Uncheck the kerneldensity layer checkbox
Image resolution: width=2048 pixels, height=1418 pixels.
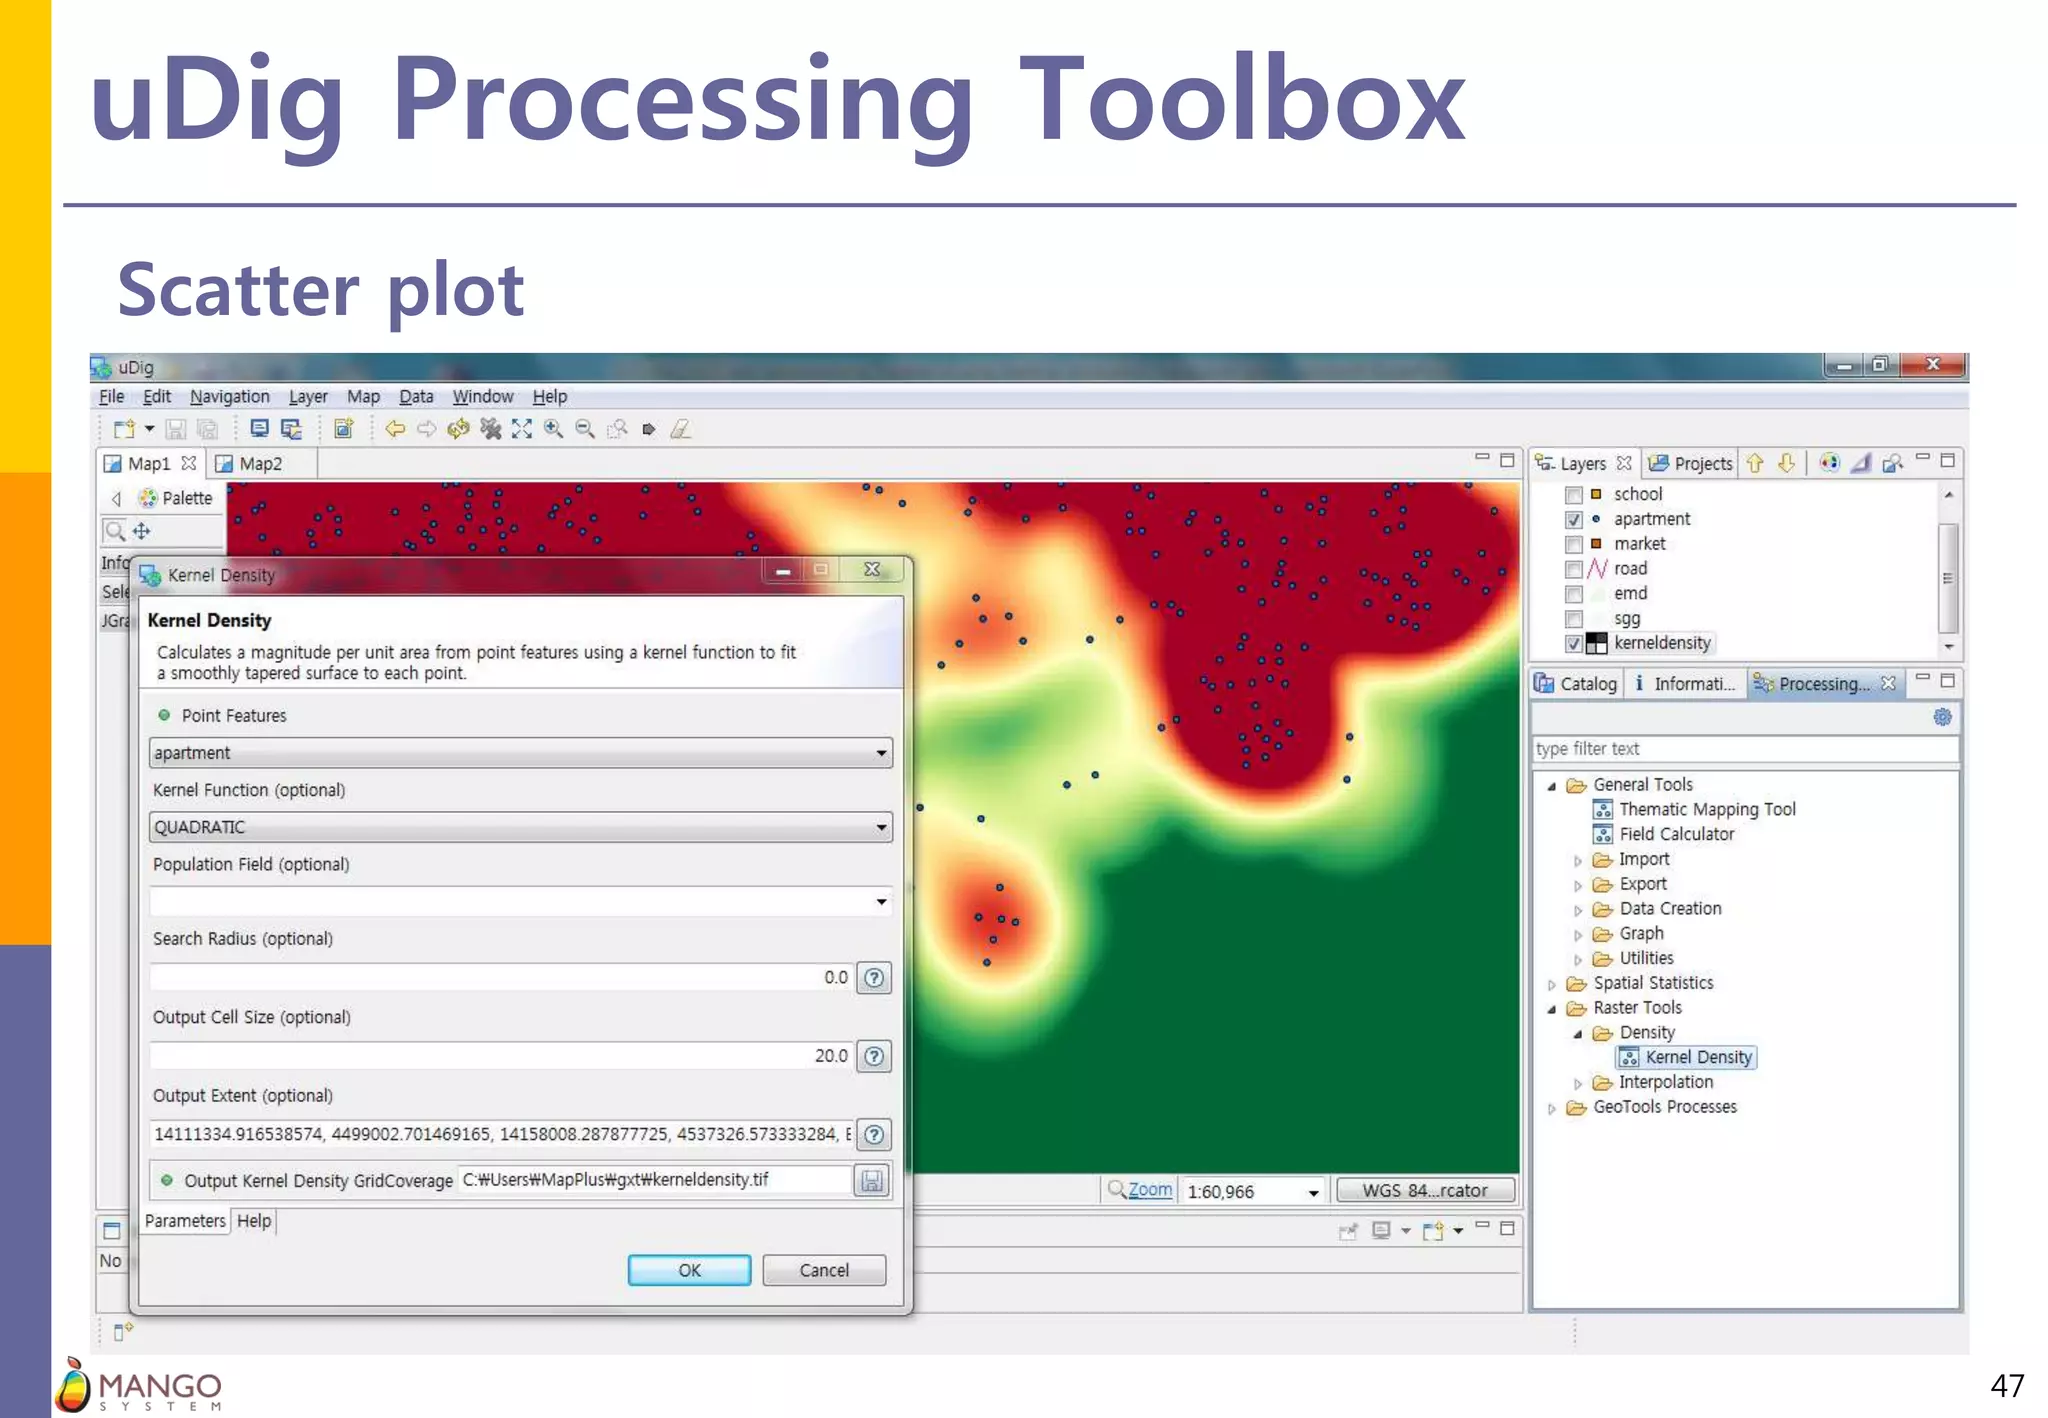(1573, 644)
